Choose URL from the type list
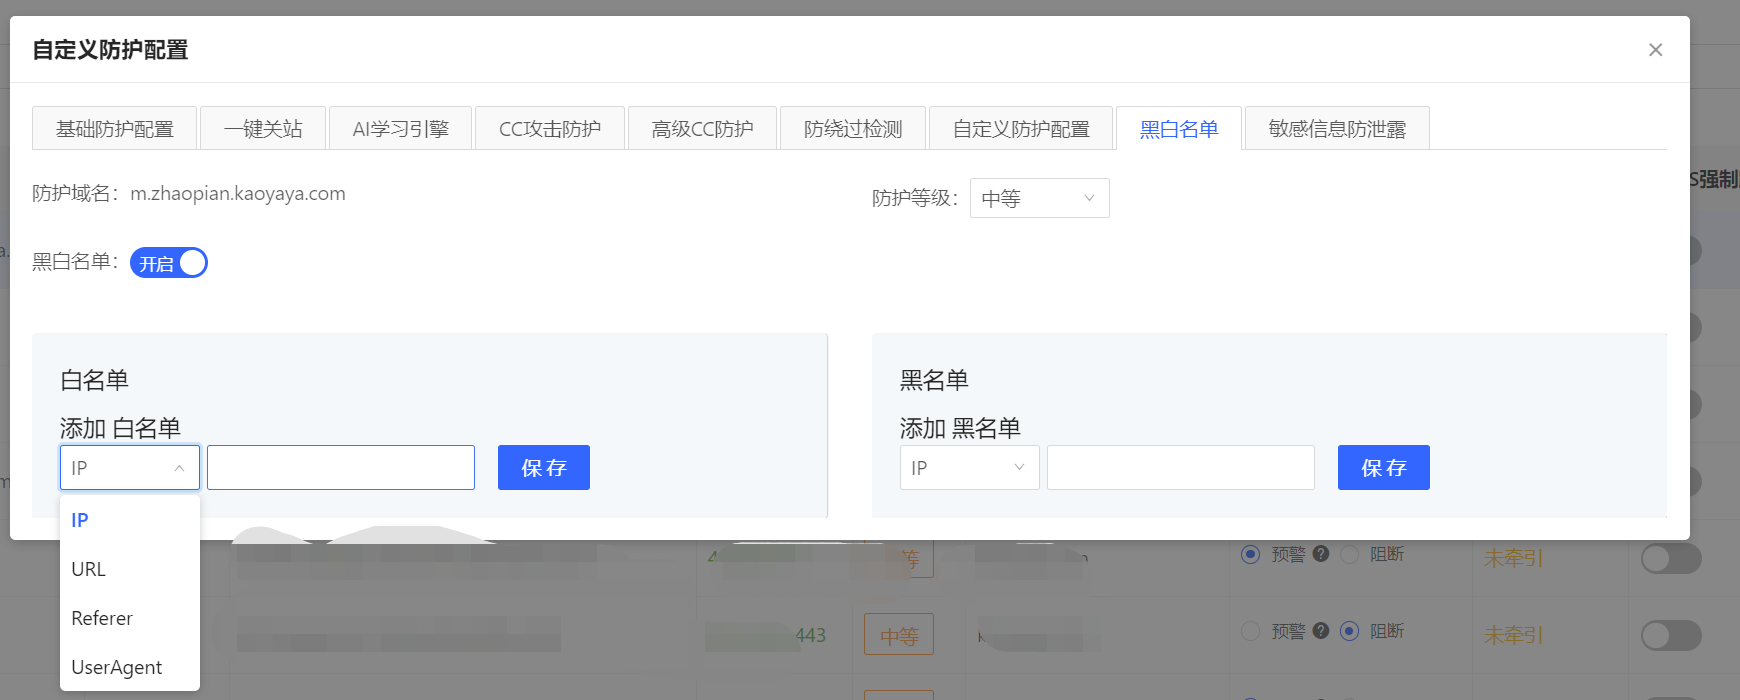The height and width of the screenshot is (700, 1740). click(x=89, y=569)
